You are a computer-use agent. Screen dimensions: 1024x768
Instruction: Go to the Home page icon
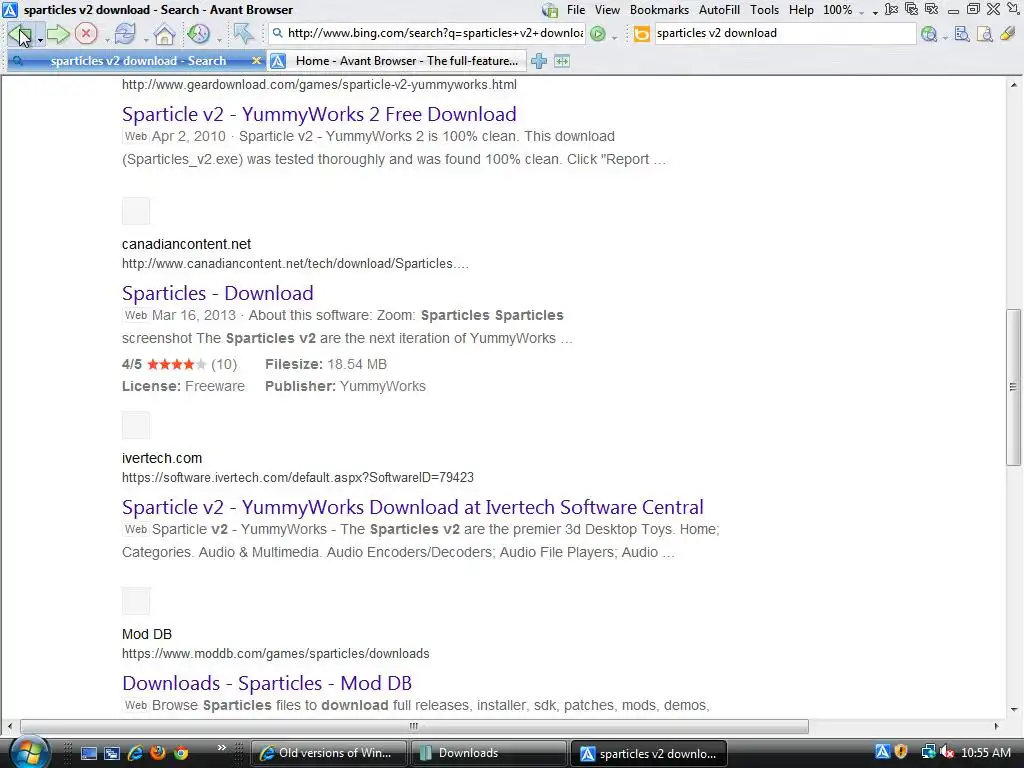coord(164,34)
